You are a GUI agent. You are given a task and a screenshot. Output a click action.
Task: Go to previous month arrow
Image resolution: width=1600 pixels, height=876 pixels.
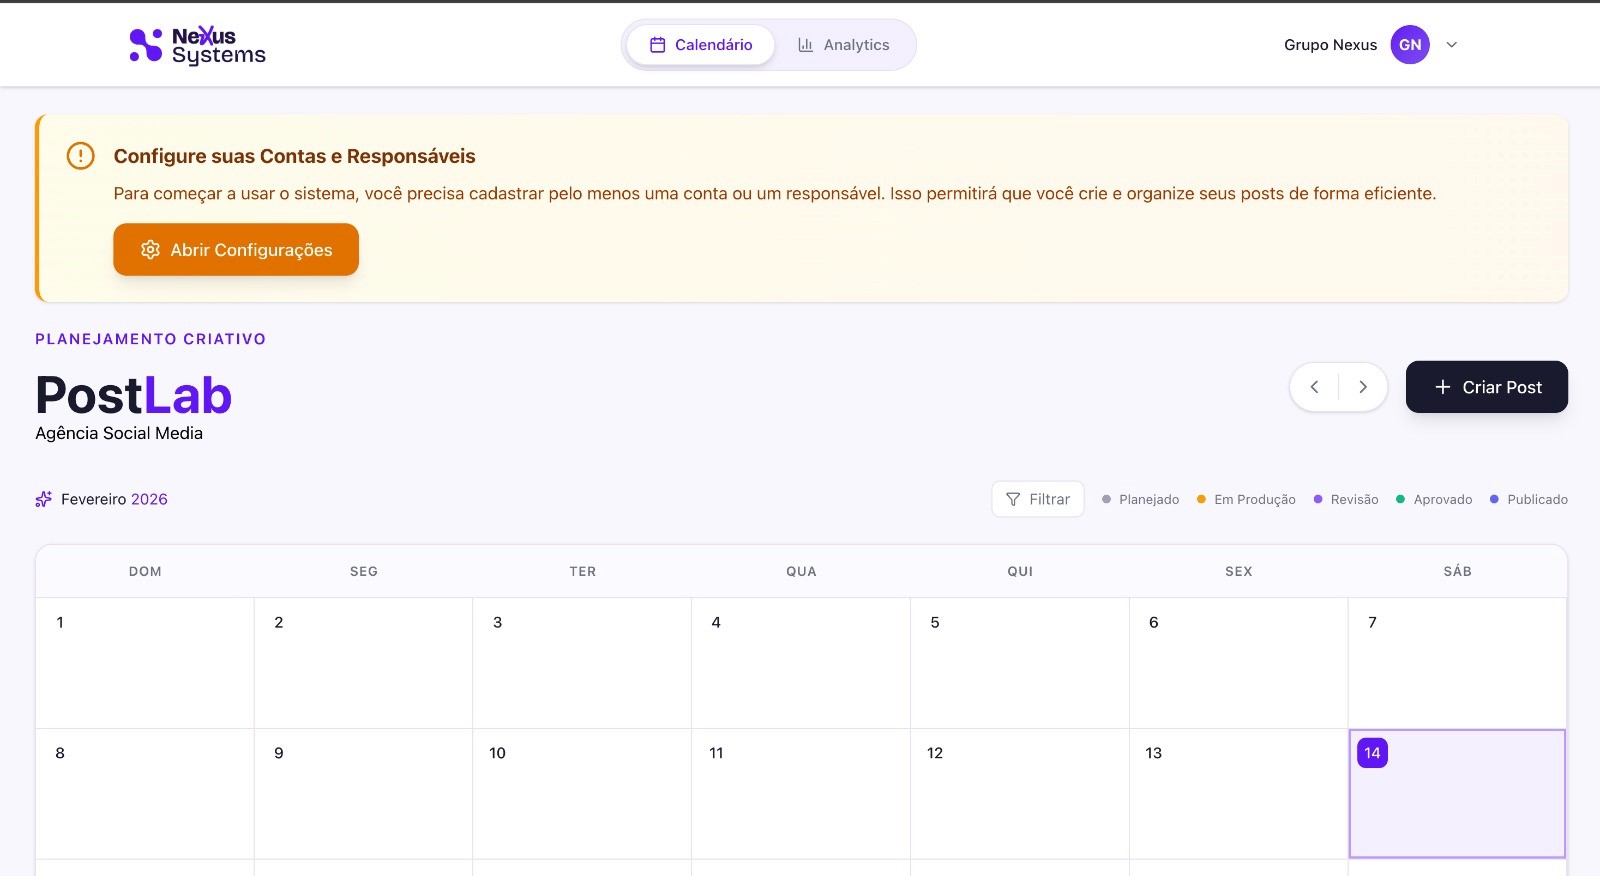(x=1314, y=387)
